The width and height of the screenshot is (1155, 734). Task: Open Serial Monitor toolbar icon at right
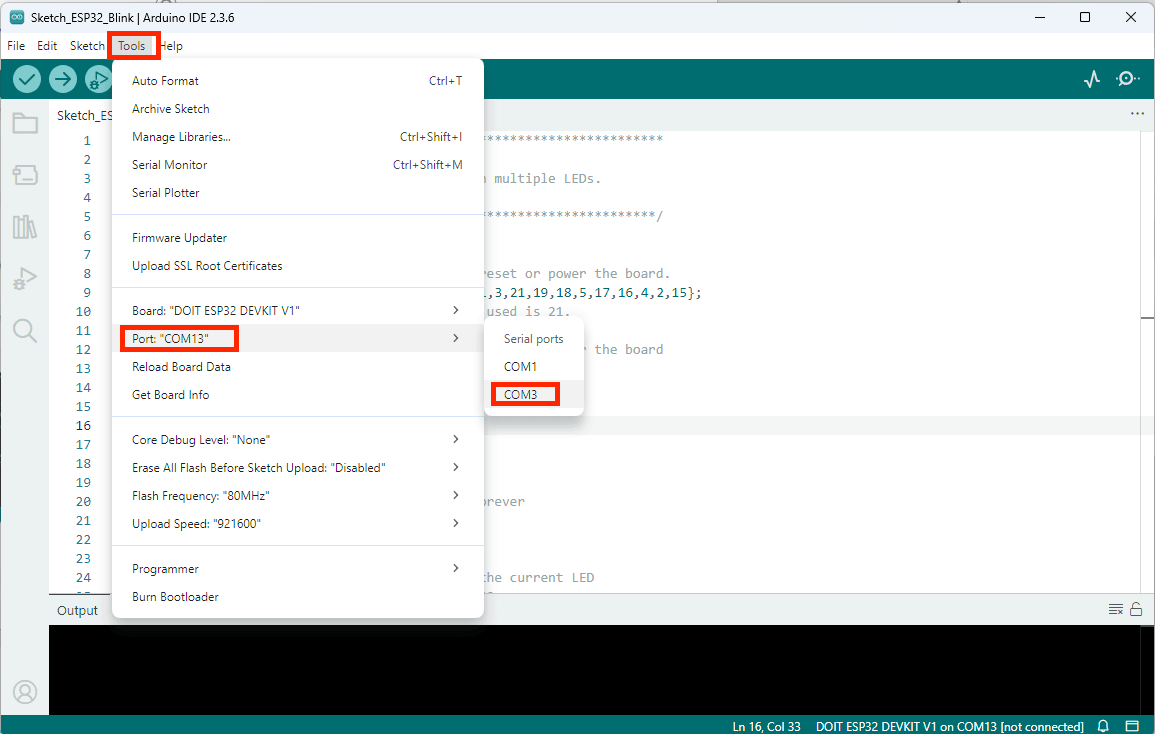click(1127, 79)
